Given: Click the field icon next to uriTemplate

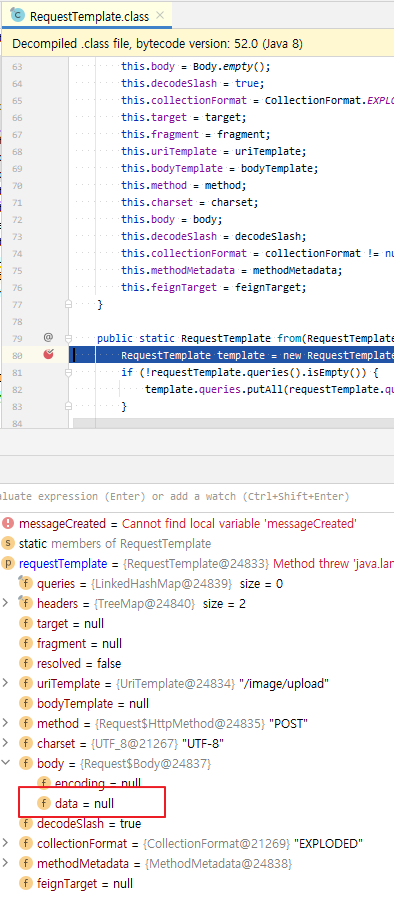Looking at the screenshot, I should click(x=25, y=683).
